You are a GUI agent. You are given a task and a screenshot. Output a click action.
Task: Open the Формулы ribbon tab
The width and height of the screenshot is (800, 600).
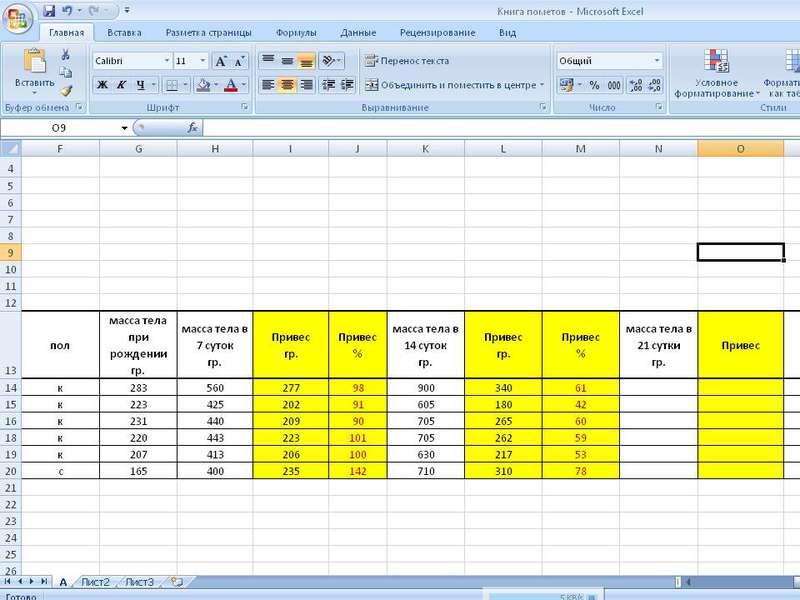click(296, 33)
